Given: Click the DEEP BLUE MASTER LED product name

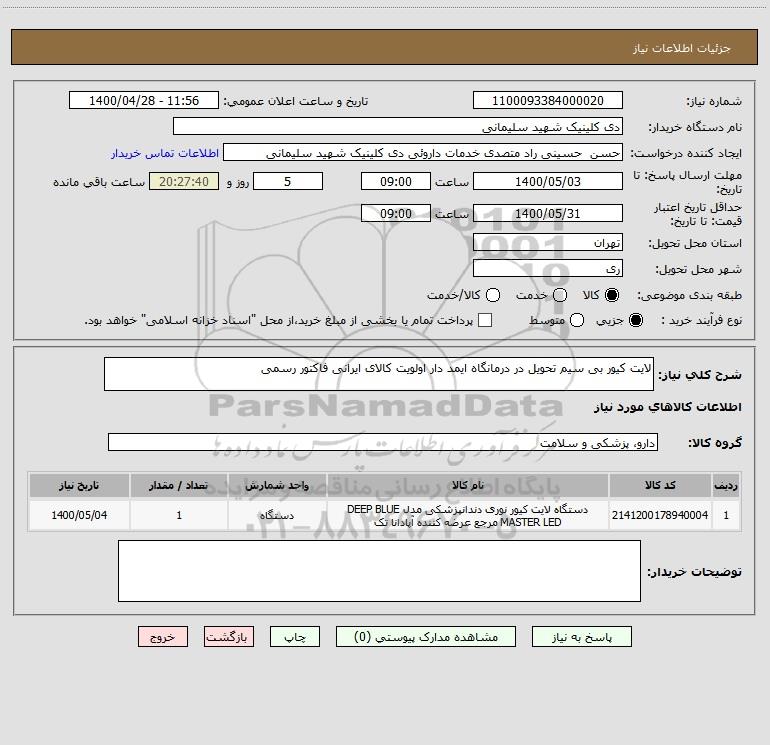Looking at the screenshot, I should 468,515.
